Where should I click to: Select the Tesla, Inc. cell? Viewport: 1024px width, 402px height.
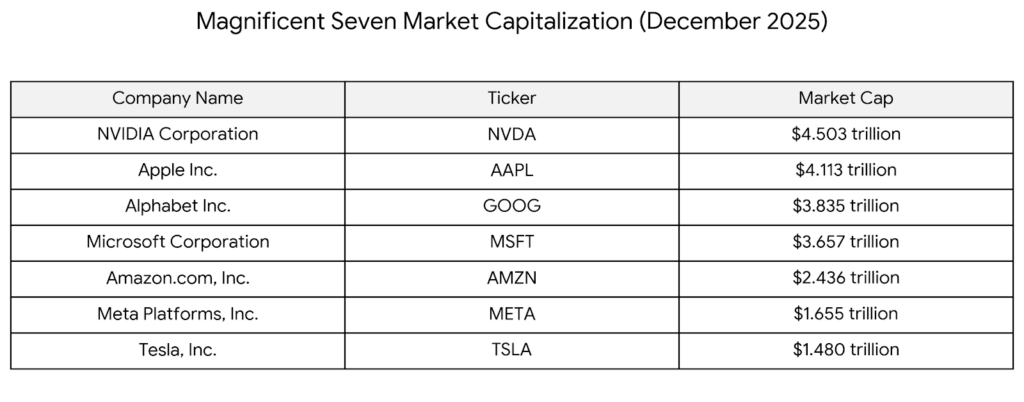(177, 350)
